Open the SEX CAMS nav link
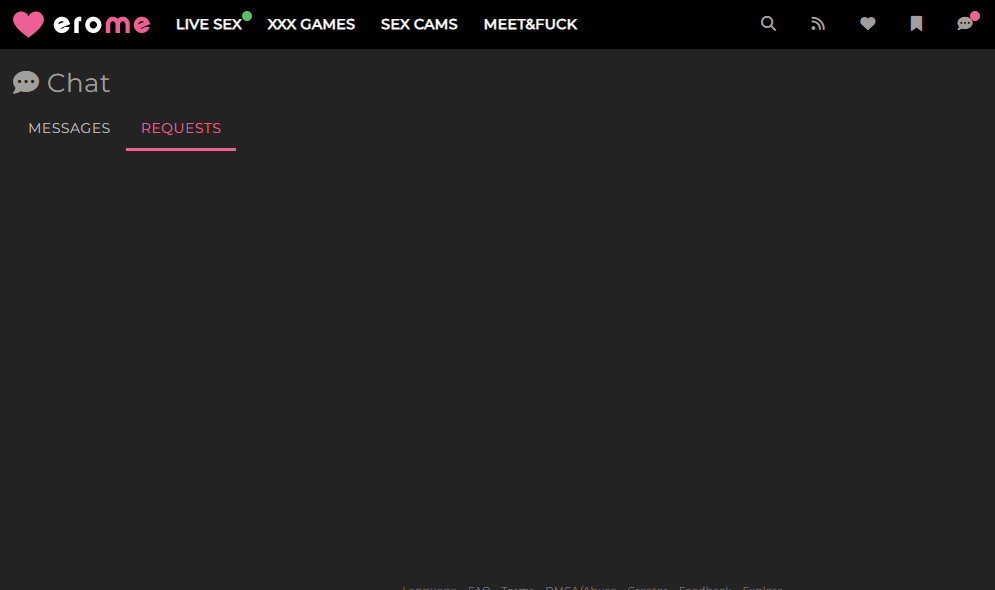Image resolution: width=995 pixels, height=590 pixels. coord(419,24)
